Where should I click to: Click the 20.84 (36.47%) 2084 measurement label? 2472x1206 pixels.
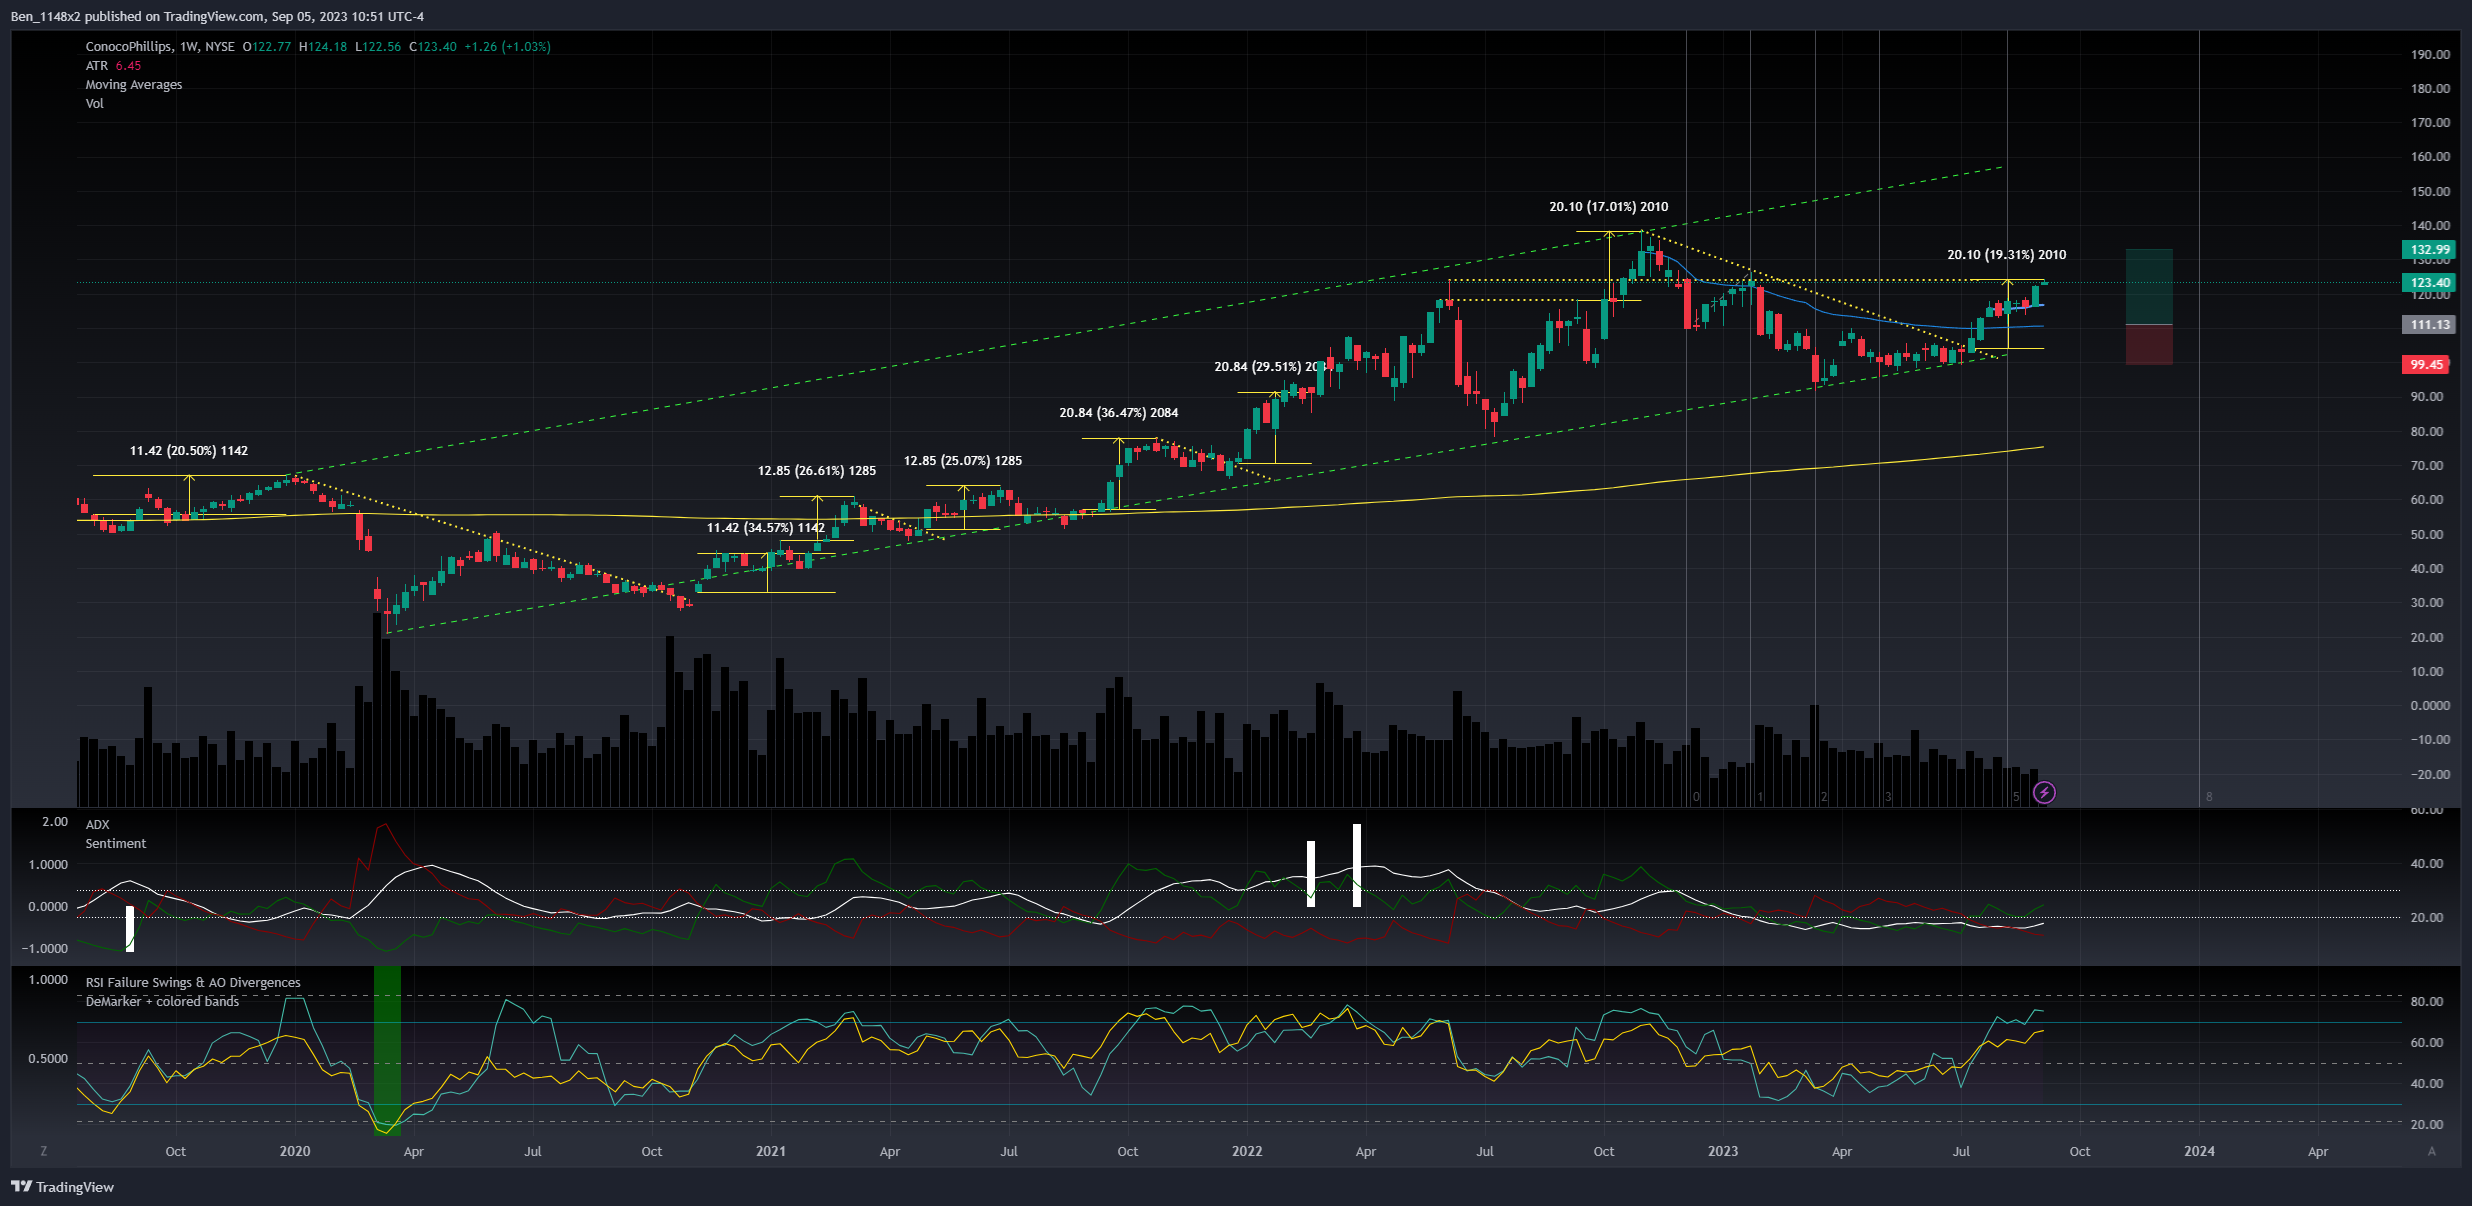tap(1119, 413)
